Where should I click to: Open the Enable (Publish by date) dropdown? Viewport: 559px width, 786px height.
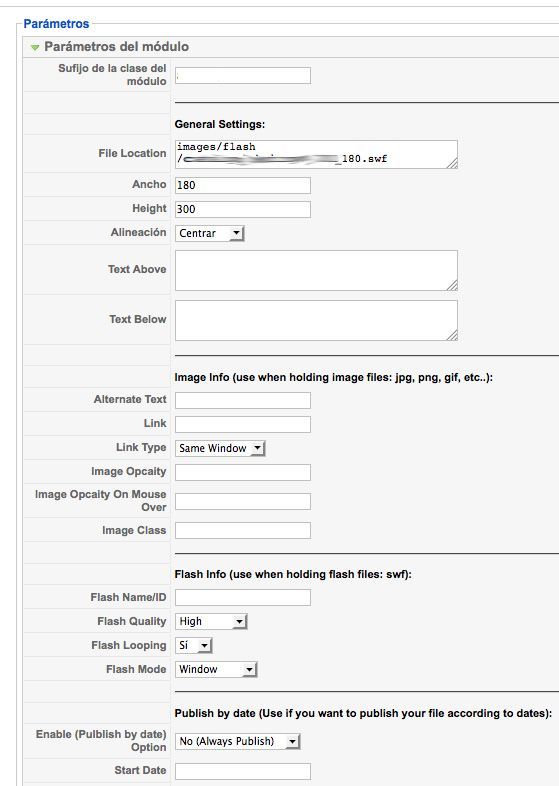(237, 741)
